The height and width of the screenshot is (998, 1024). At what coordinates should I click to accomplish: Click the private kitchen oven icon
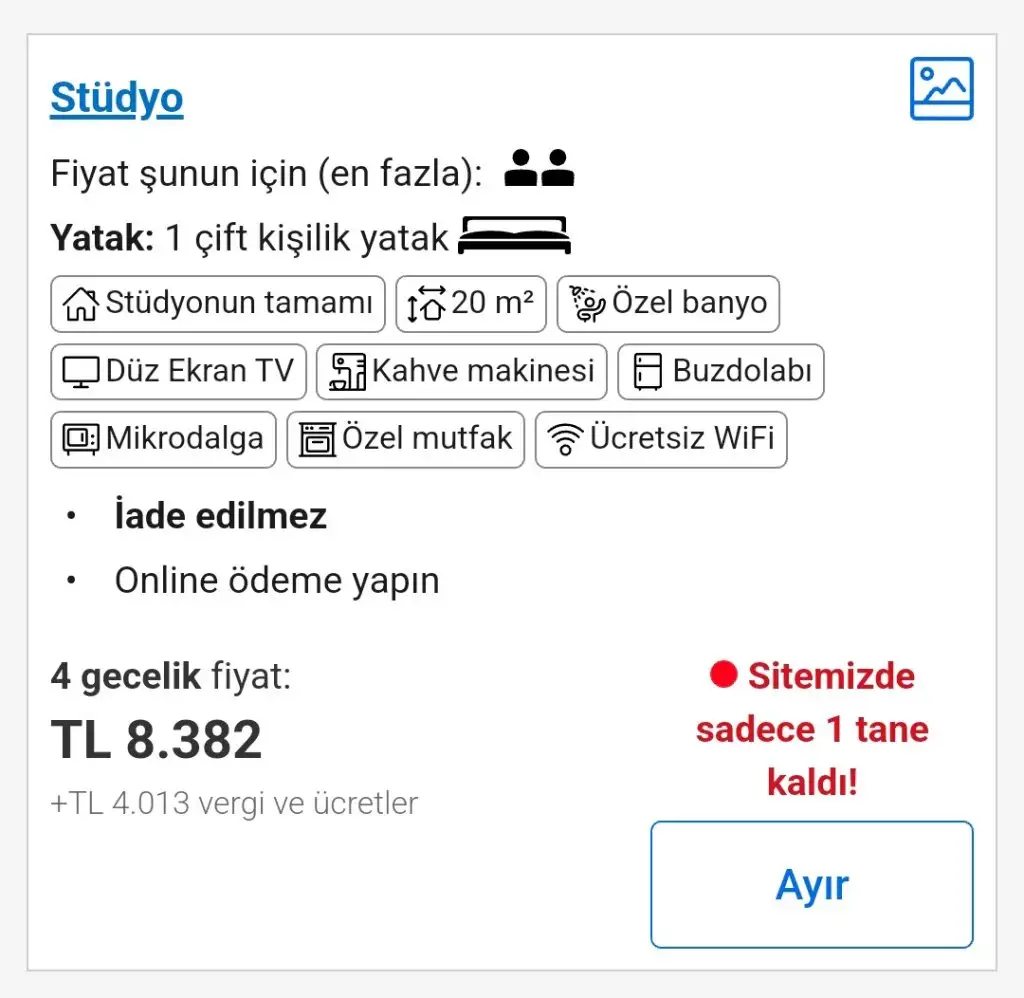tap(318, 439)
